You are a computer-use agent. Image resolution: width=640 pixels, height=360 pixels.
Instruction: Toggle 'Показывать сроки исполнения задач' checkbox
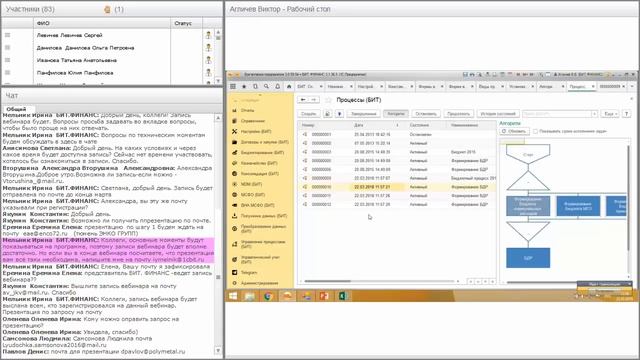tap(536, 131)
